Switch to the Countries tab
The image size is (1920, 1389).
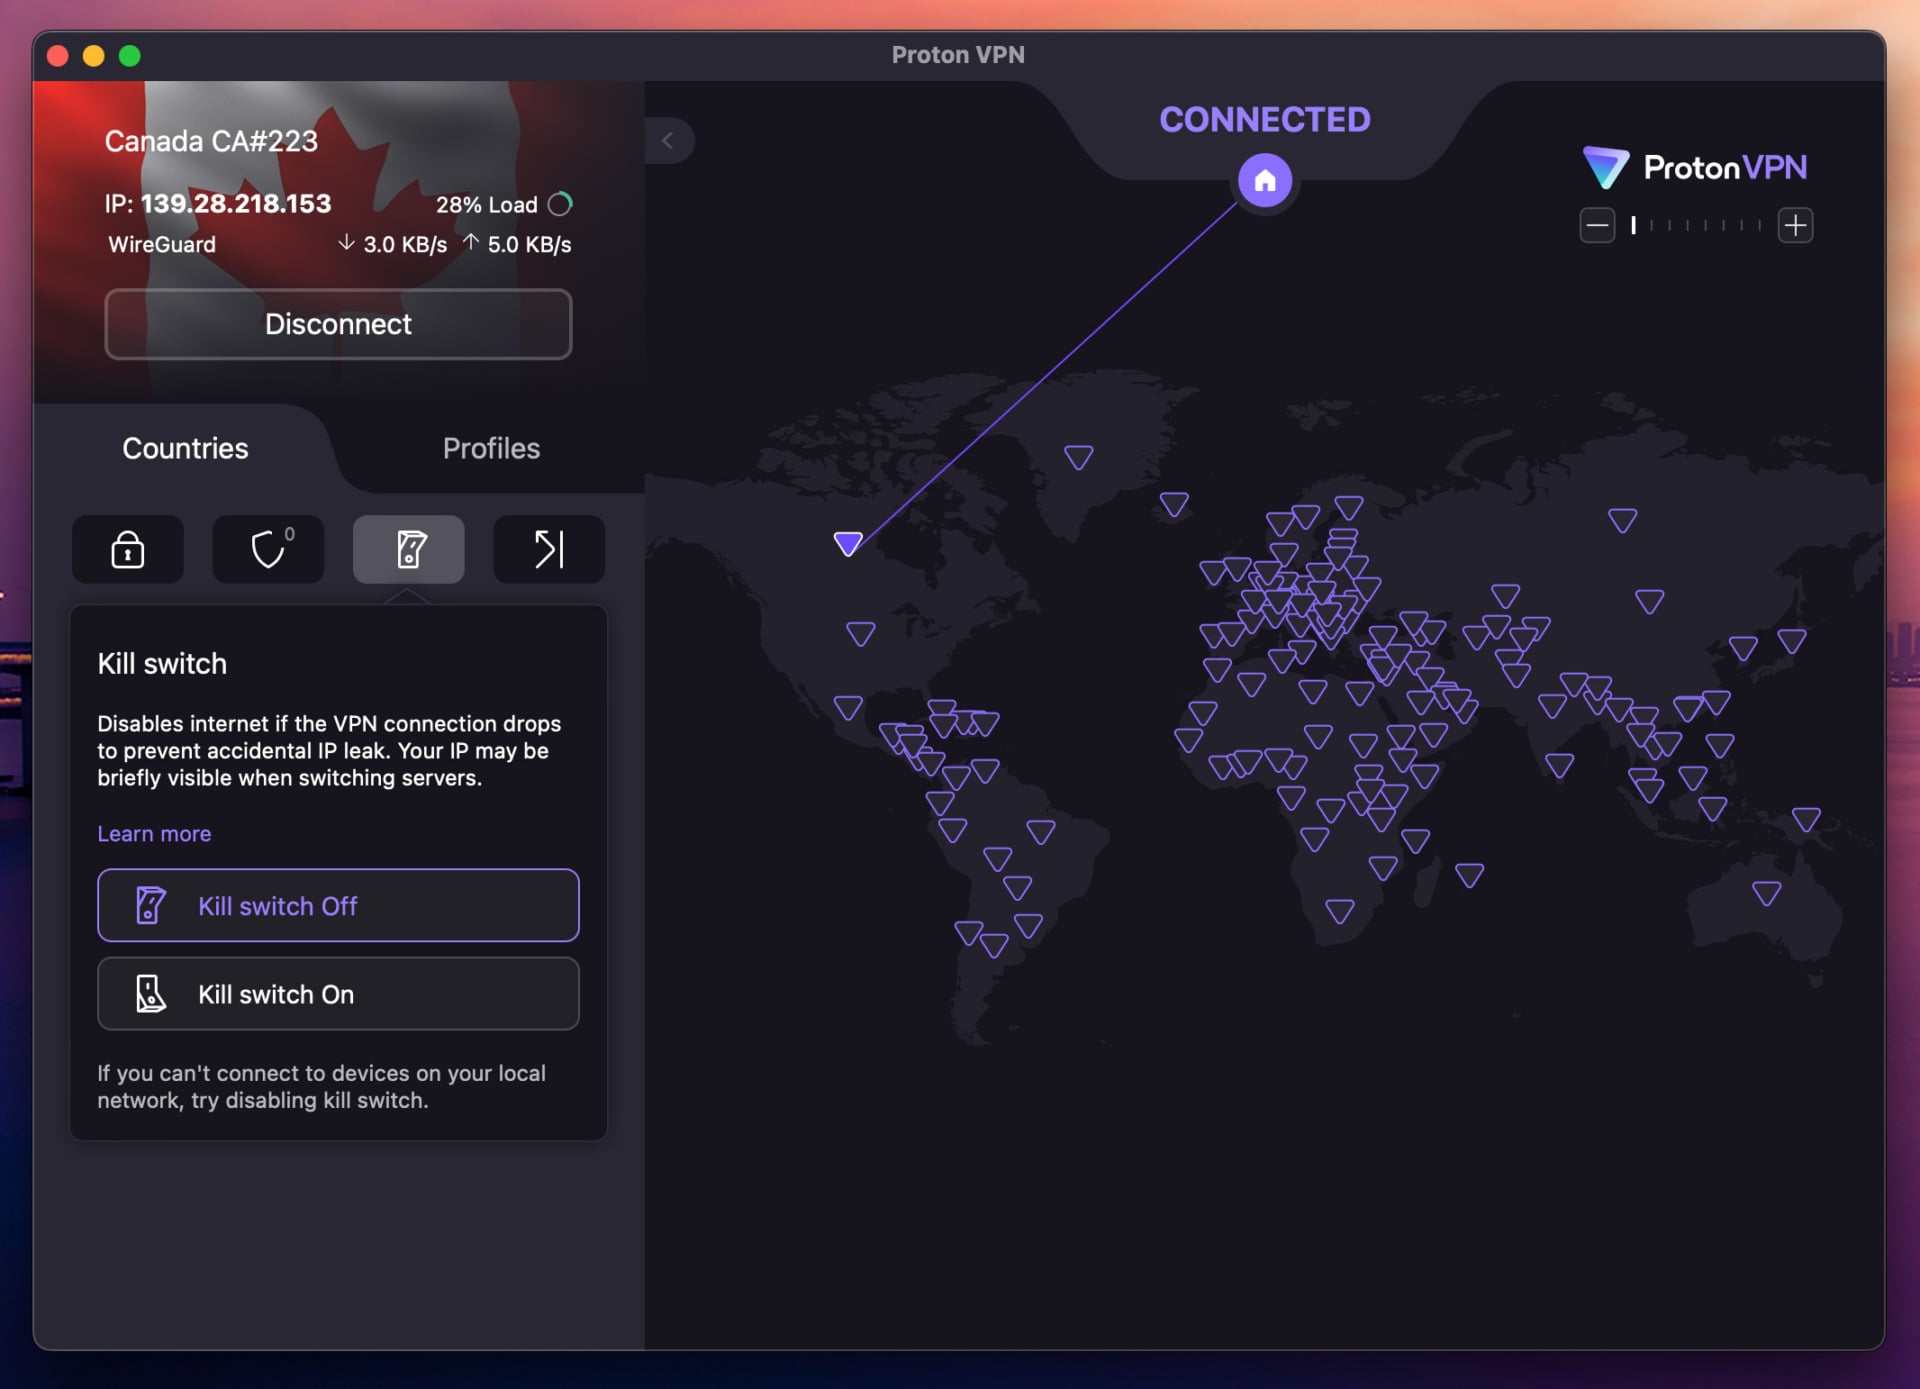[185, 448]
